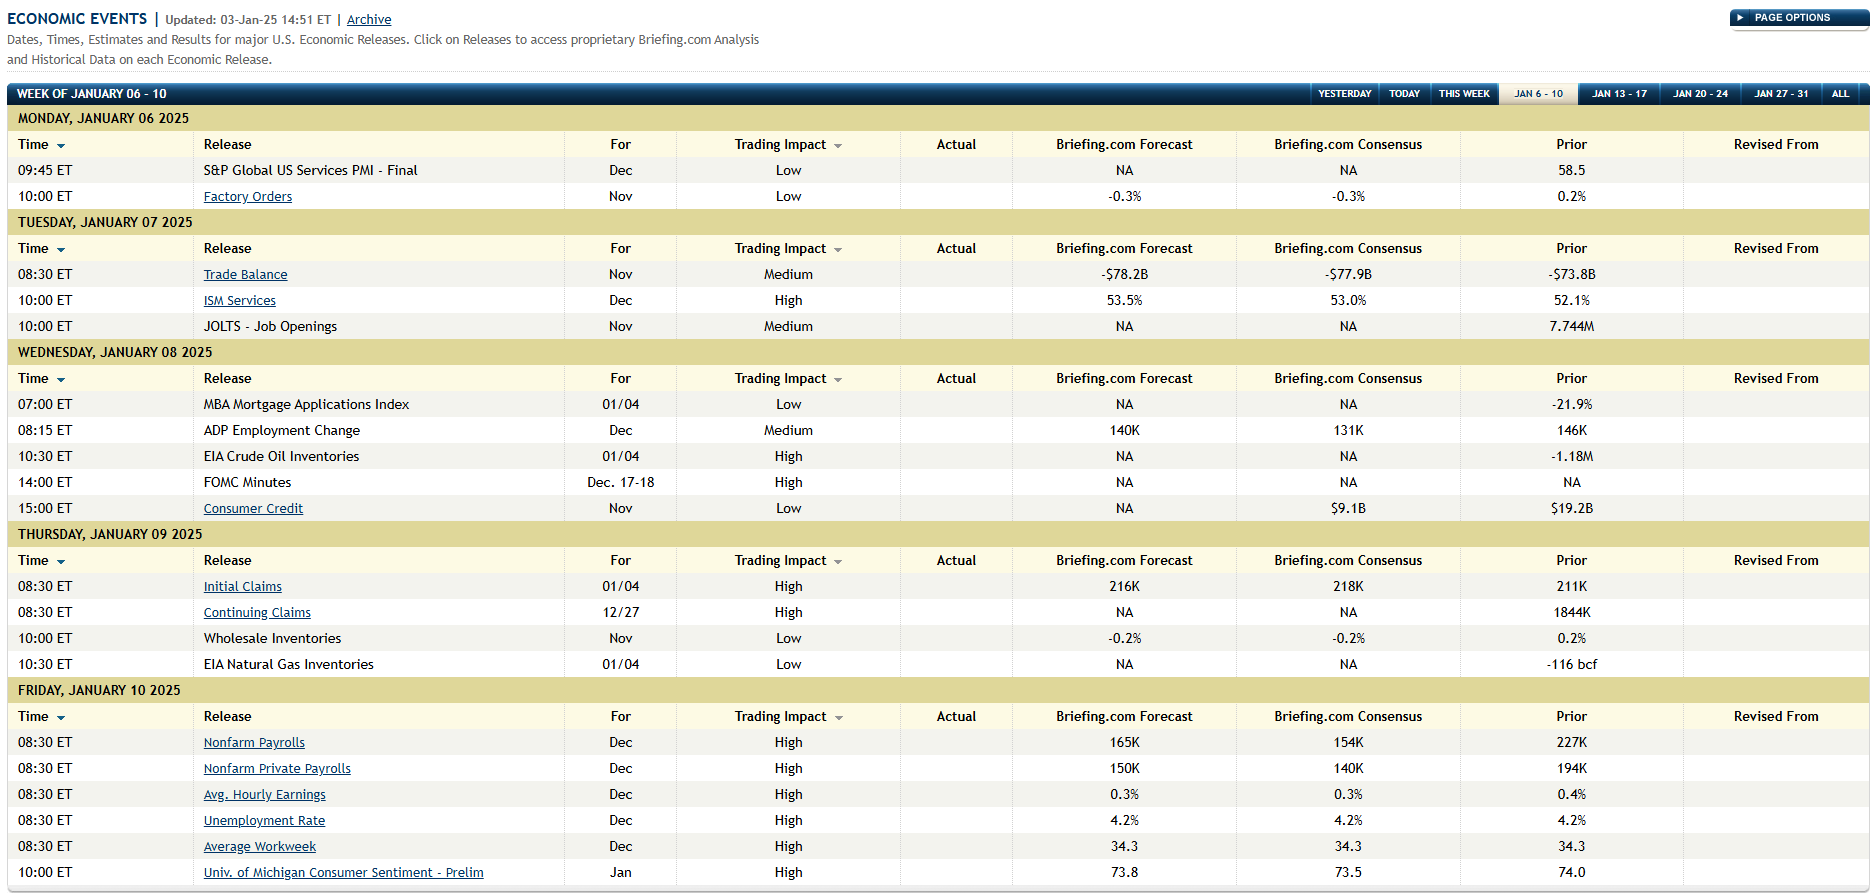1872x893 pixels.
Task: Select the JOLTS - Job Openings text
Action: tap(270, 327)
